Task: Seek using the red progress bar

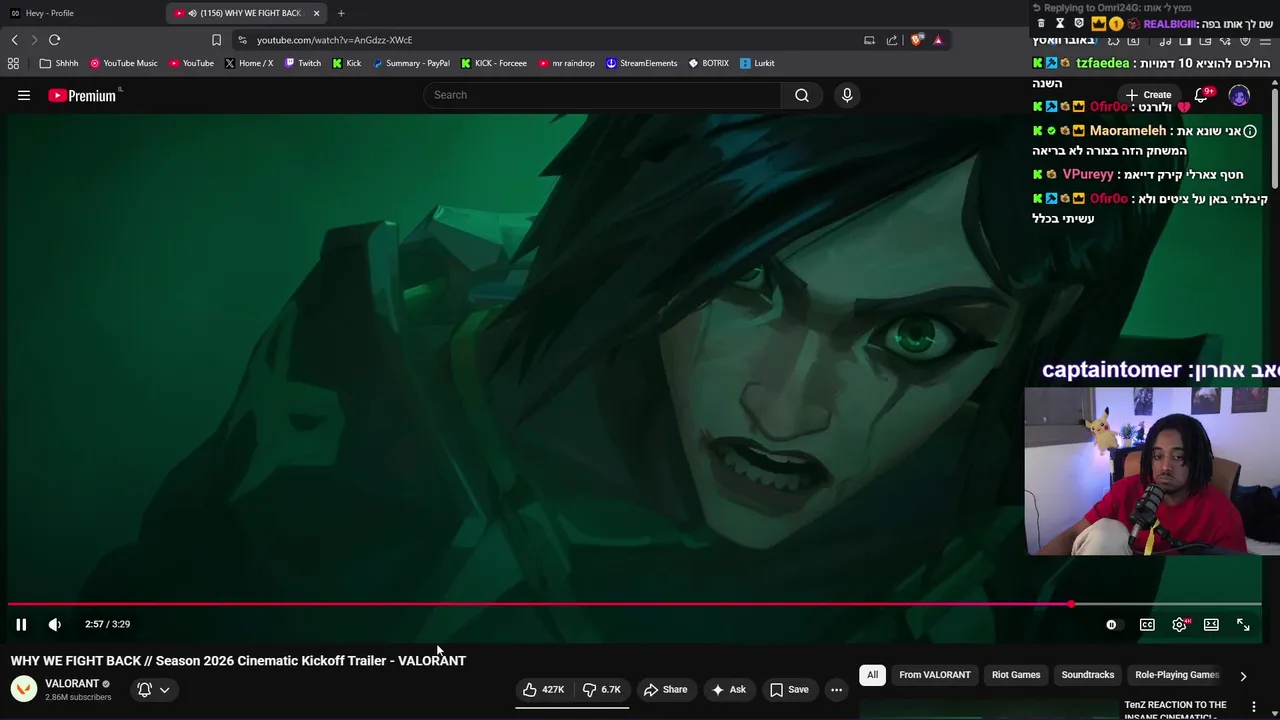Action: point(635,604)
